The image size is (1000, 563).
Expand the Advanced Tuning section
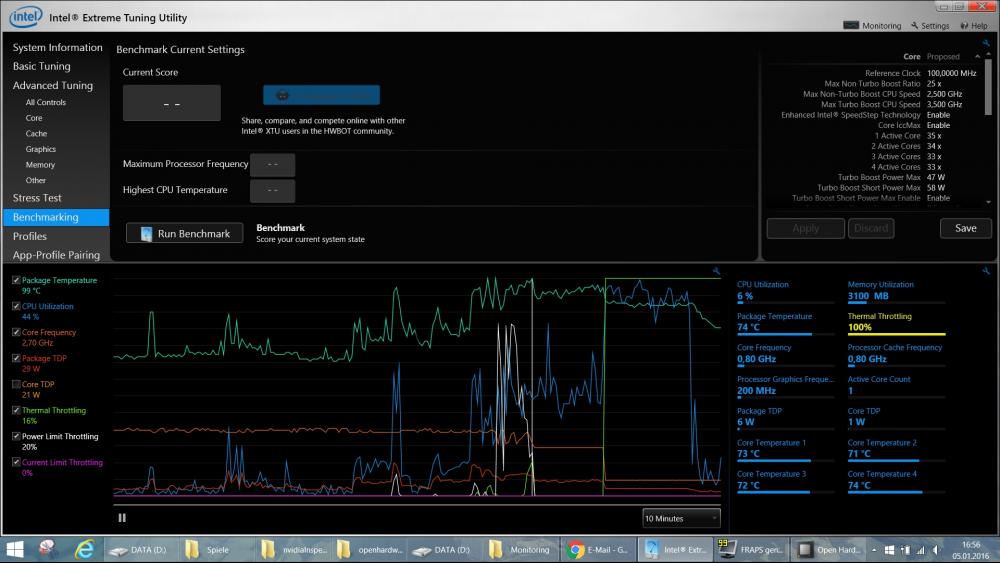point(53,86)
